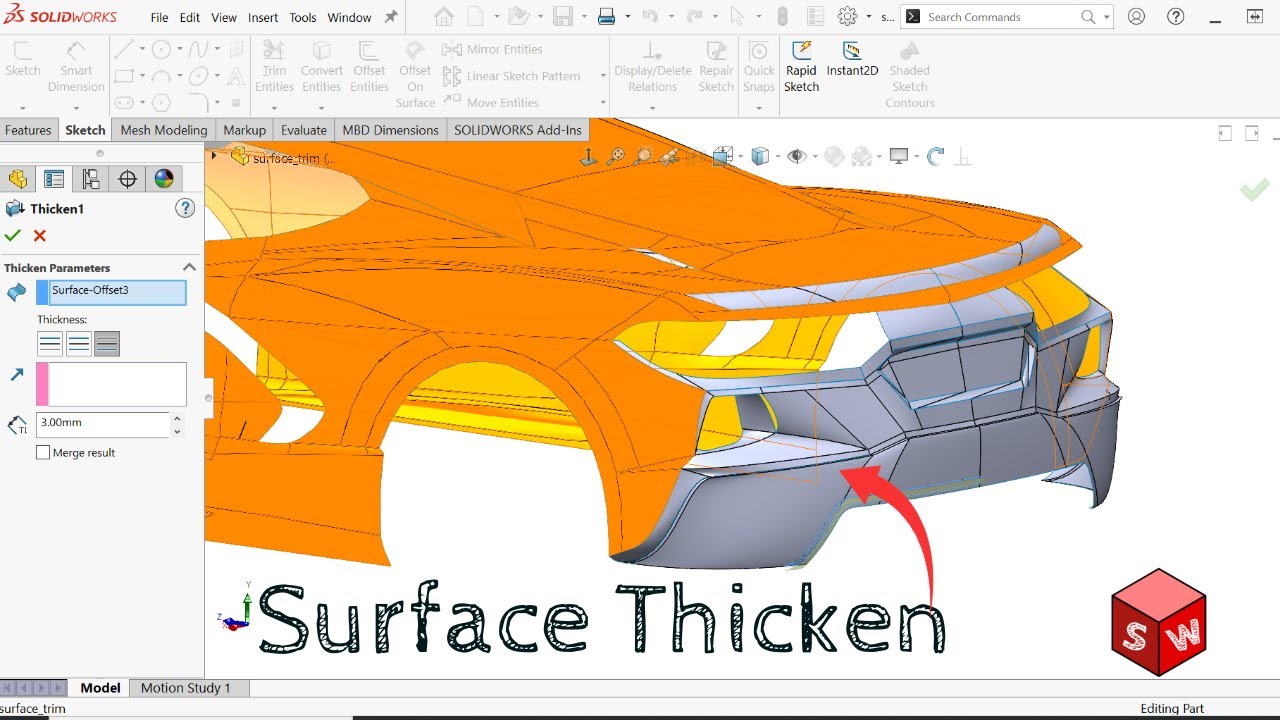
Task: Open the File menu
Action: [x=159, y=18]
